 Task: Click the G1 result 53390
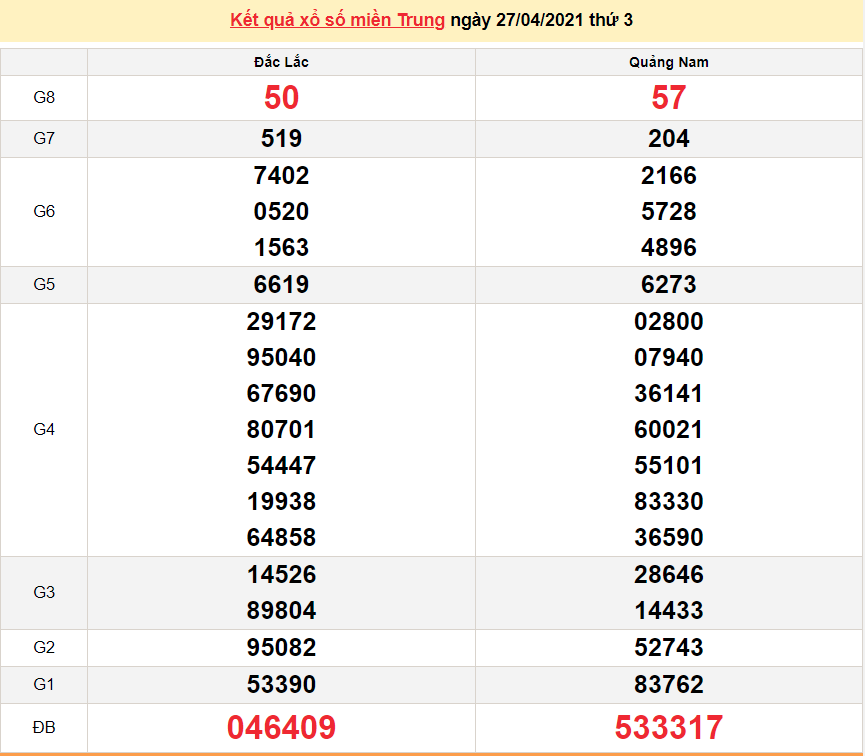coord(281,684)
